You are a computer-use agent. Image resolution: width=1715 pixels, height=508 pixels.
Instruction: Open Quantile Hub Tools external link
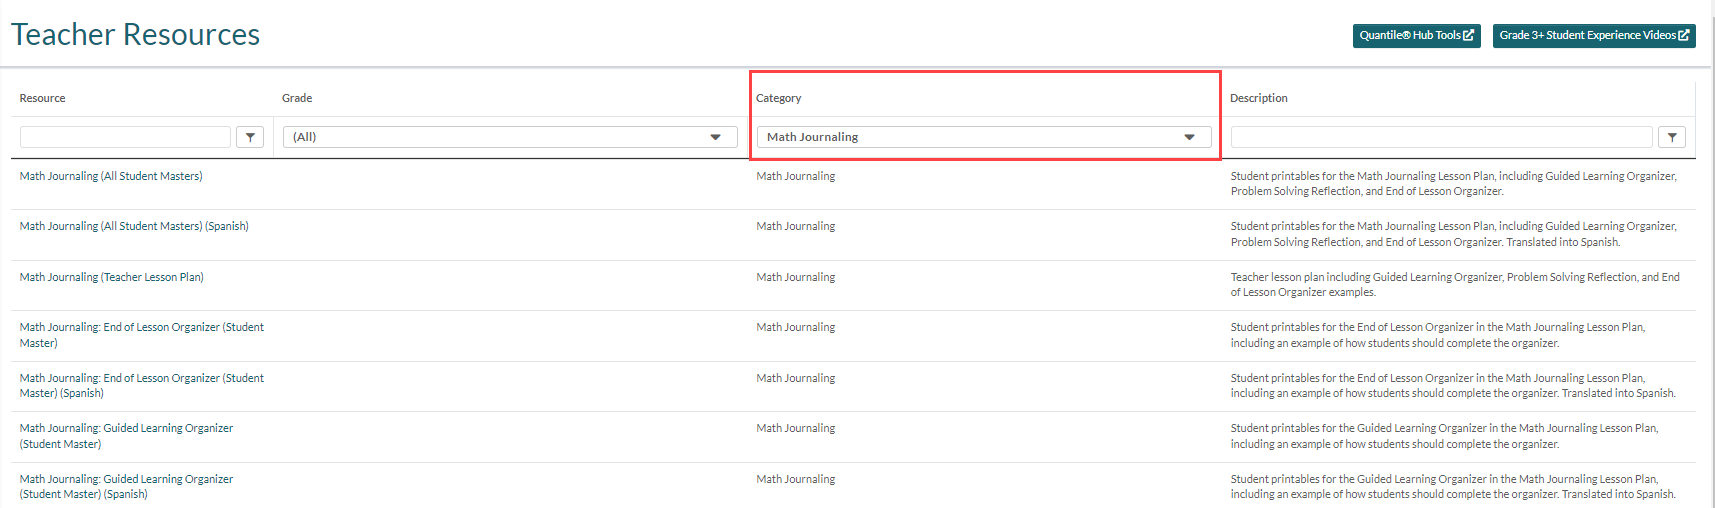pos(1416,35)
